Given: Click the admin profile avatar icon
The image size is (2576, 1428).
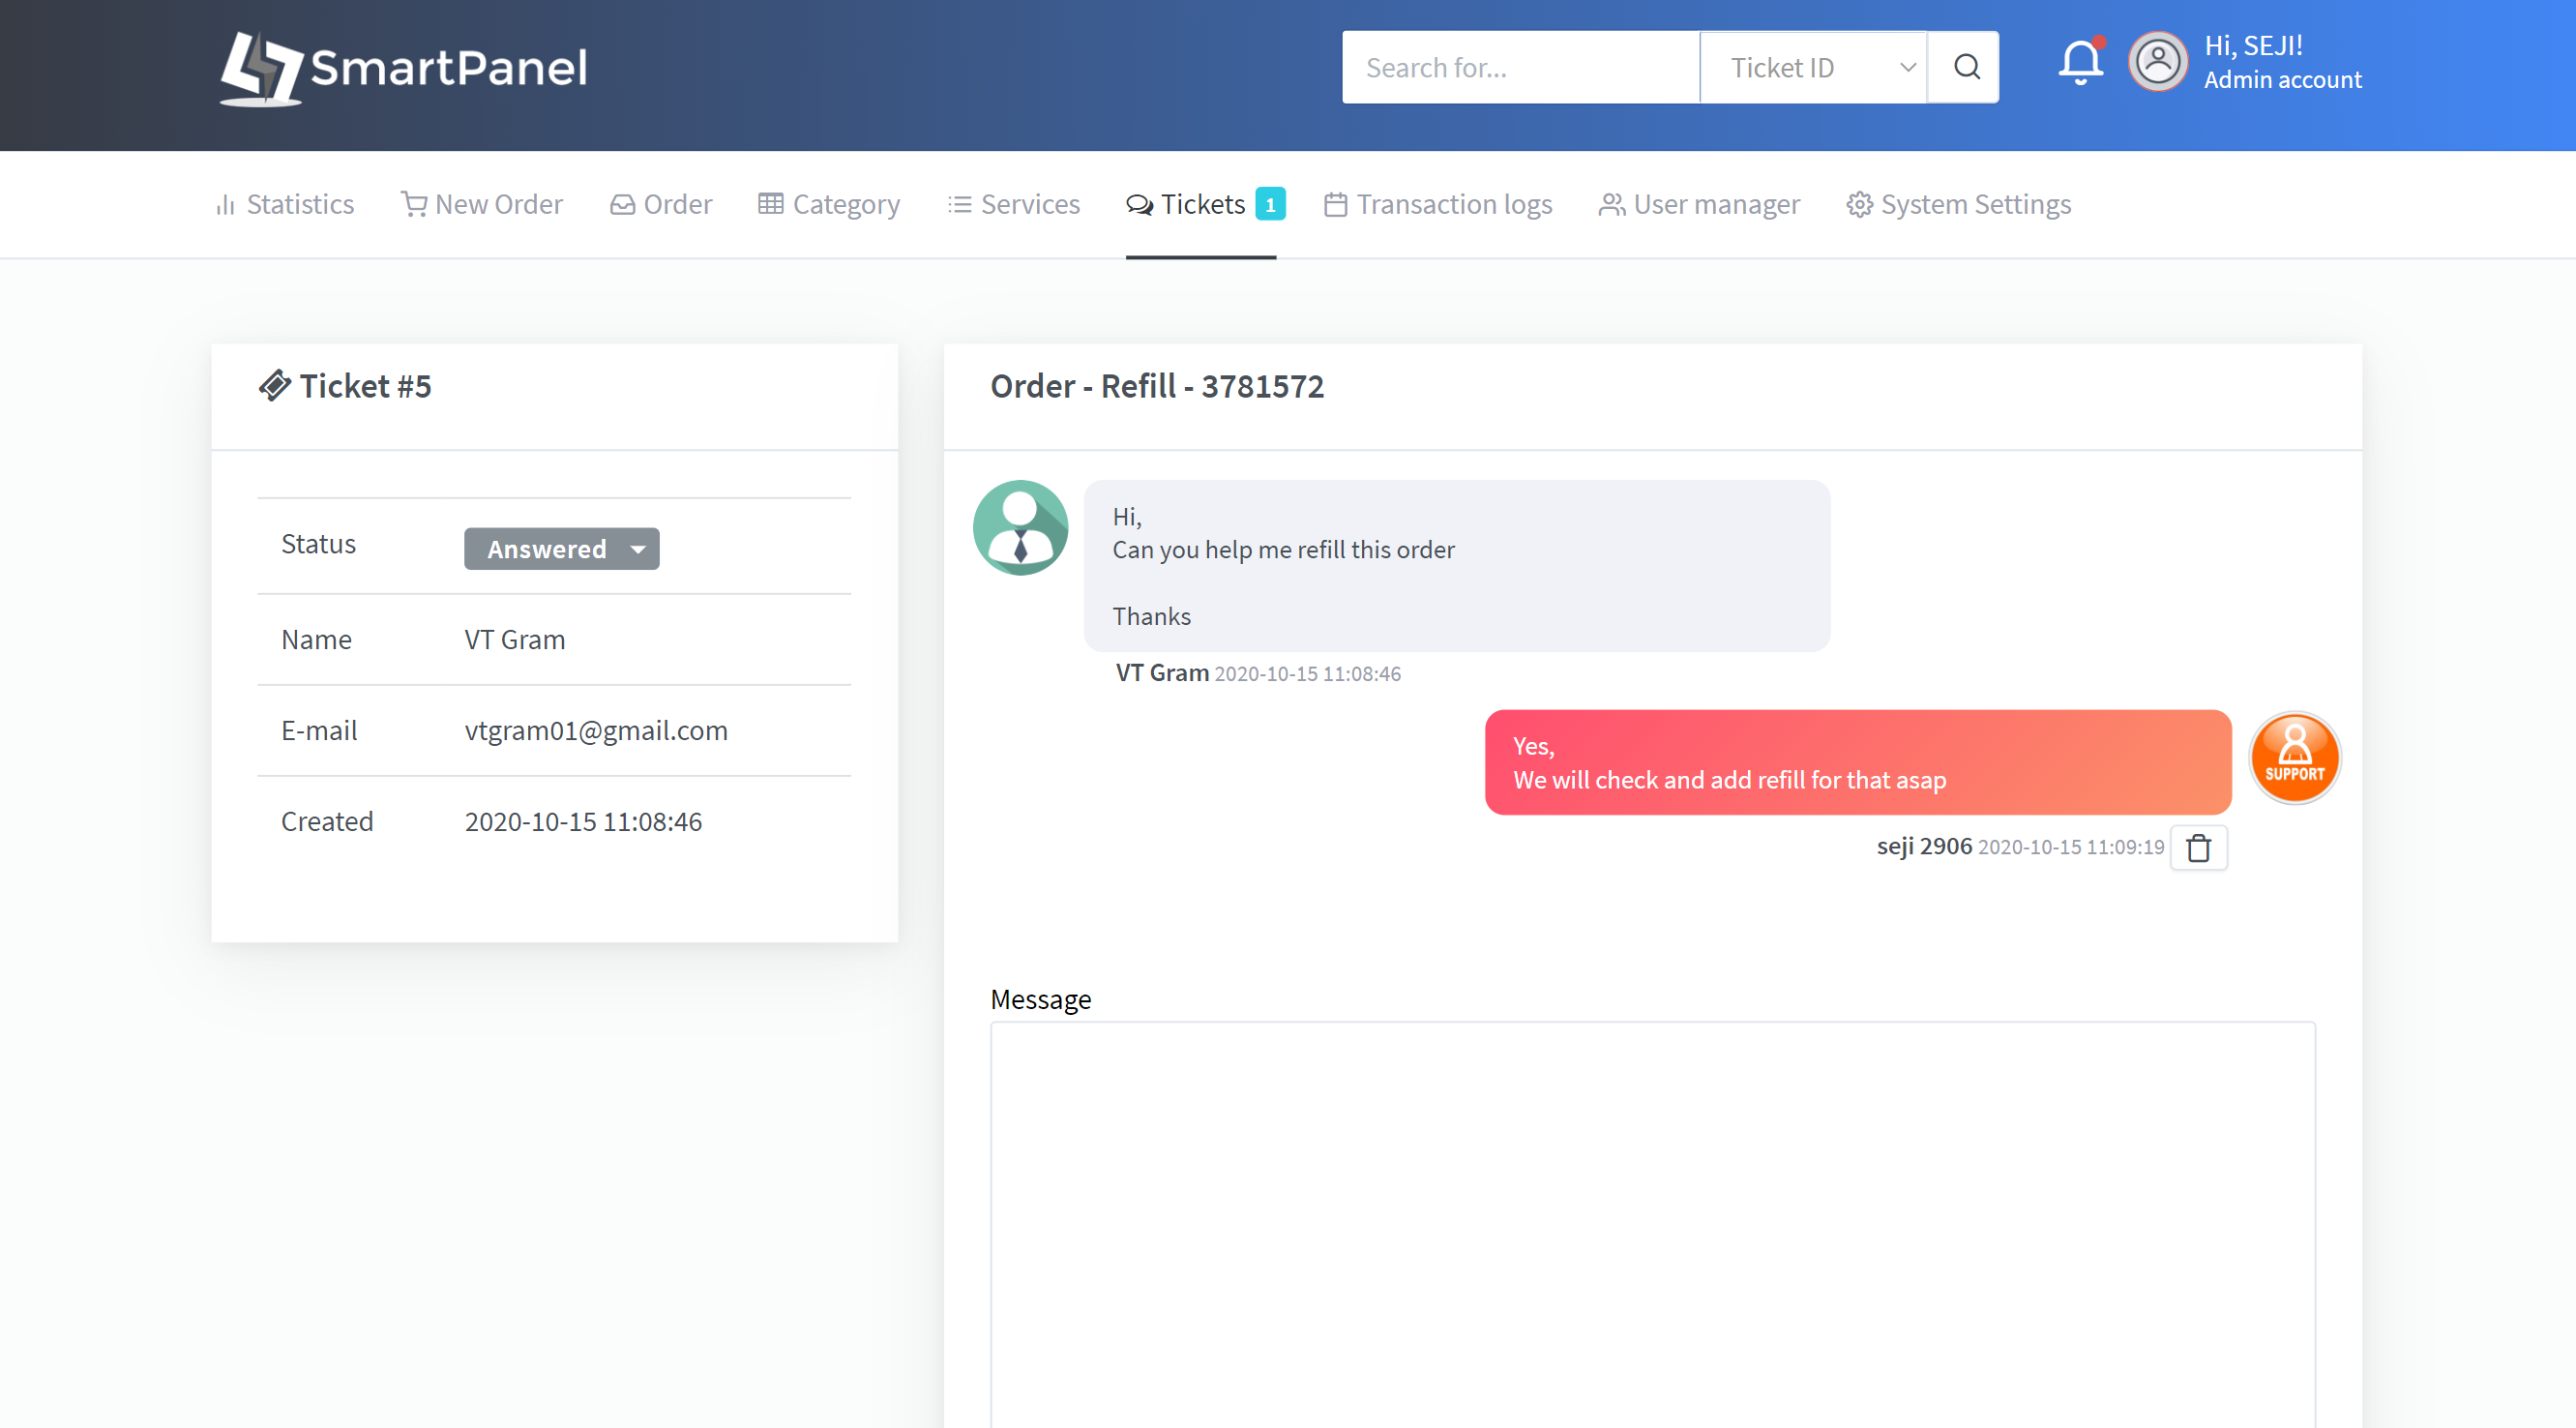Looking at the screenshot, I should pos(2157,62).
